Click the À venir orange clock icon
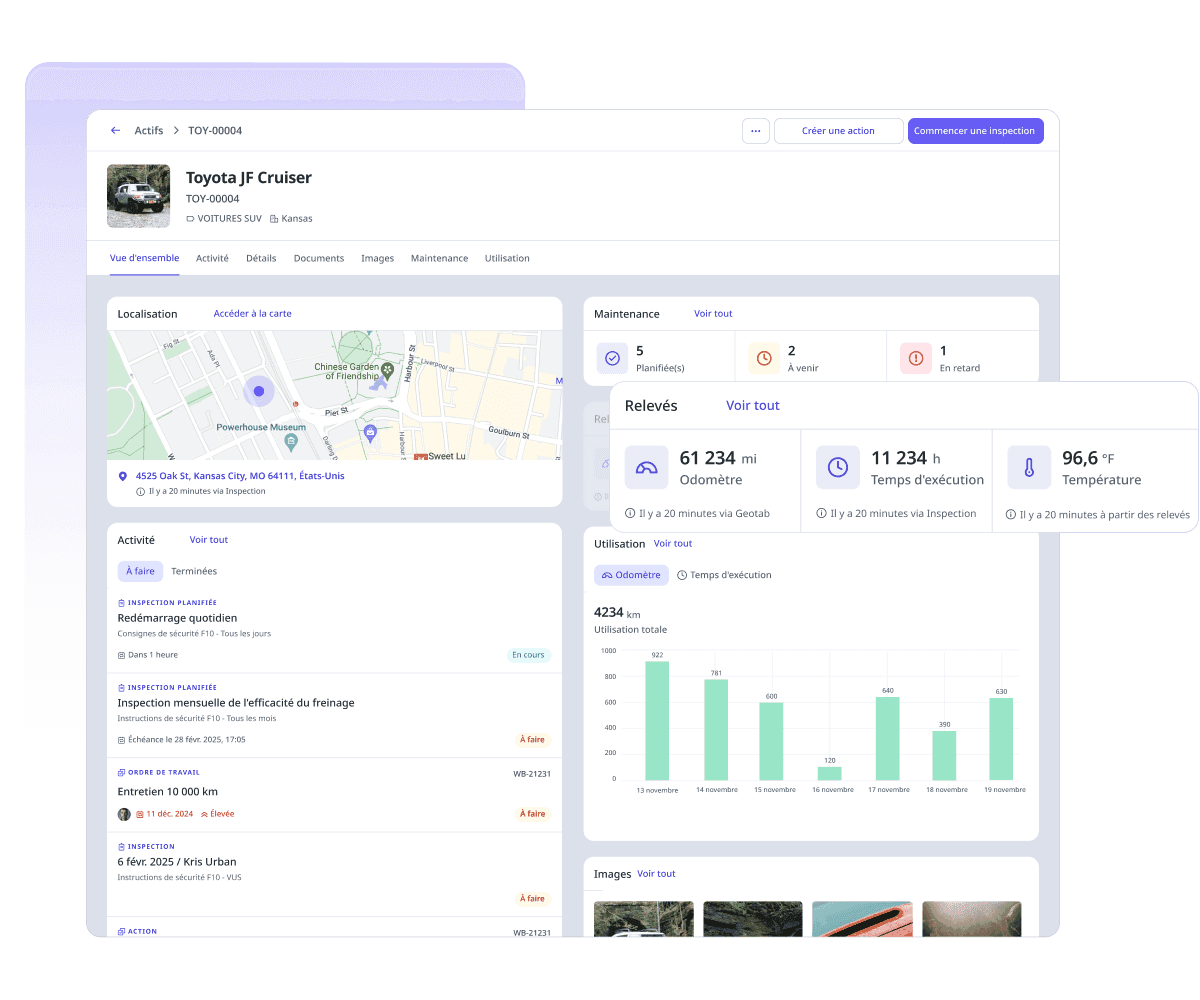 point(764,358)
